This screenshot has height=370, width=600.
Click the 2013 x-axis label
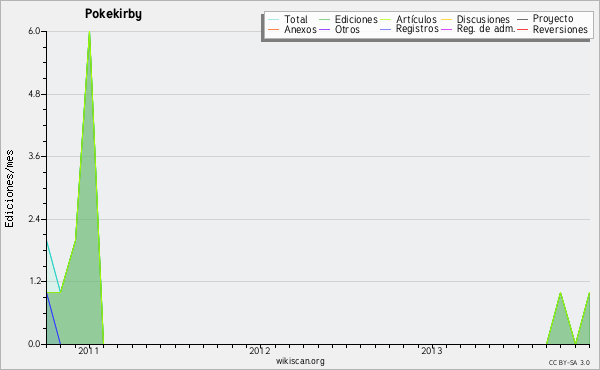click(x=432, y=351)
